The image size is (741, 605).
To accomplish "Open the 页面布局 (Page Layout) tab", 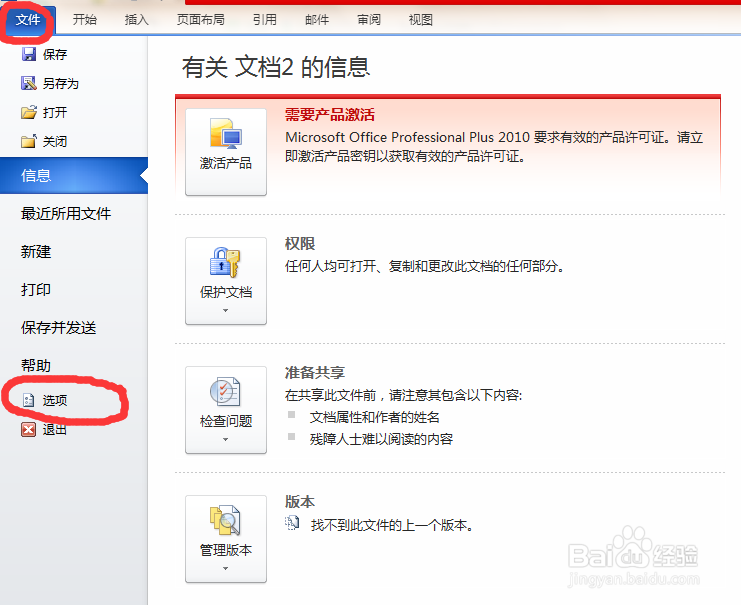I will coord(200,20).
